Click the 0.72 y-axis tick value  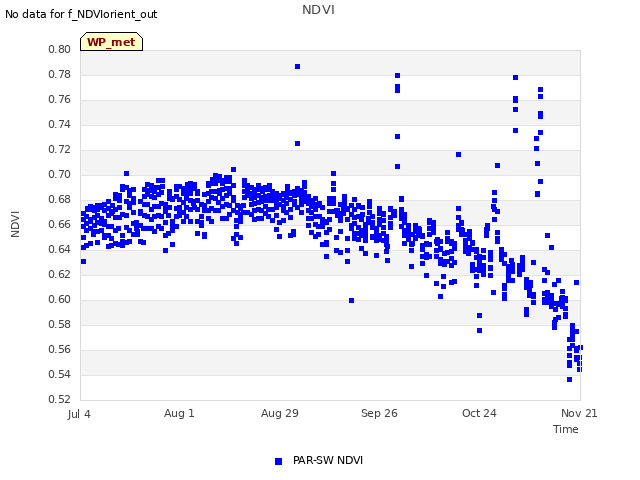coord(60,149)
